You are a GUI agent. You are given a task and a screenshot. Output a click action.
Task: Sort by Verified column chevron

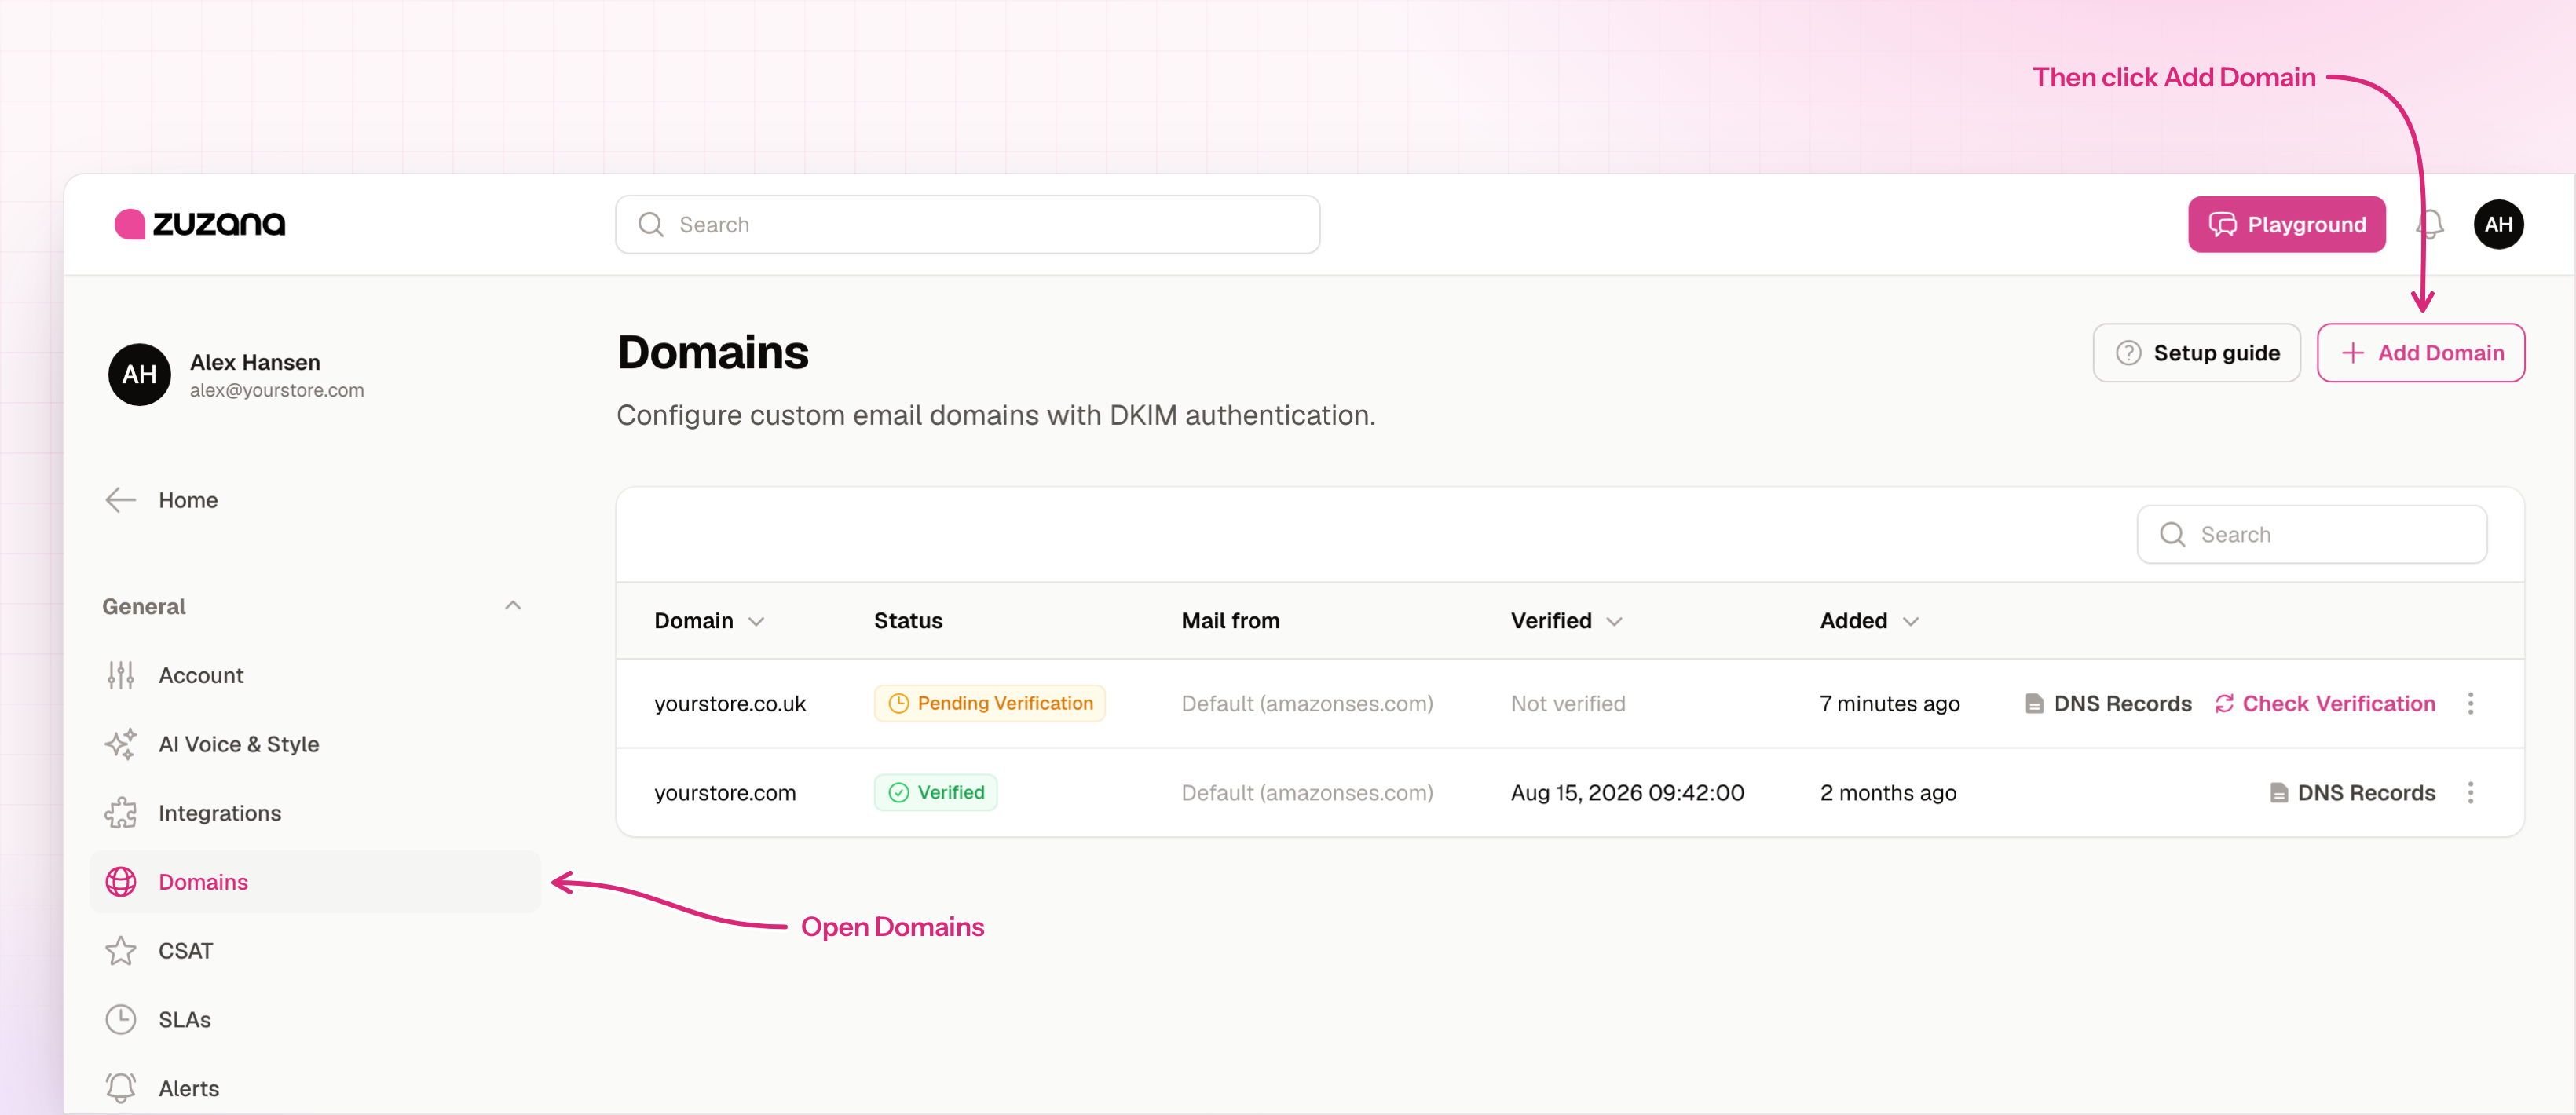pyautogui.click(x=1615, y=622)
